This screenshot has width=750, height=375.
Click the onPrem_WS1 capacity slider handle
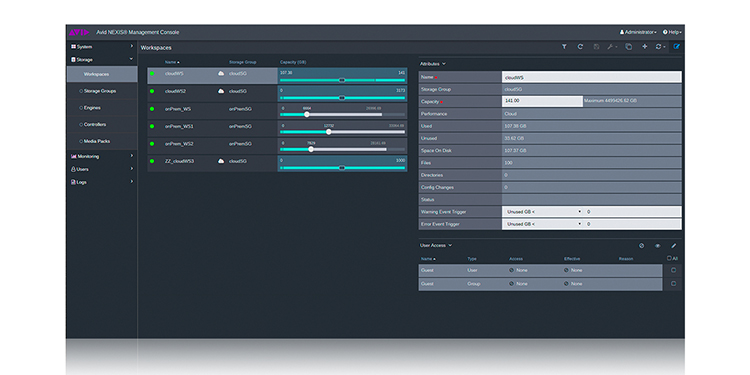329,132
